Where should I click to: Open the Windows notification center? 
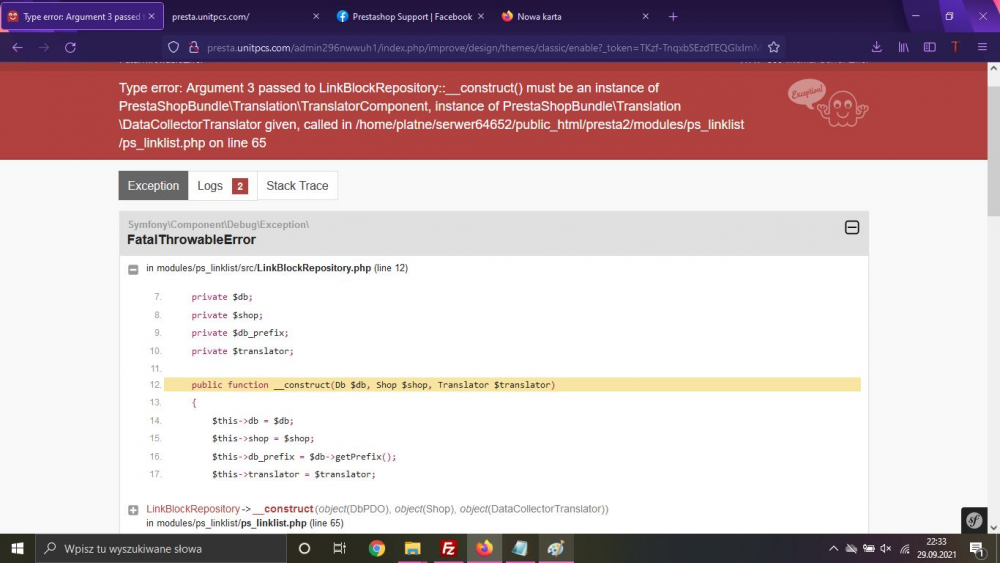(x=977, y=548)
